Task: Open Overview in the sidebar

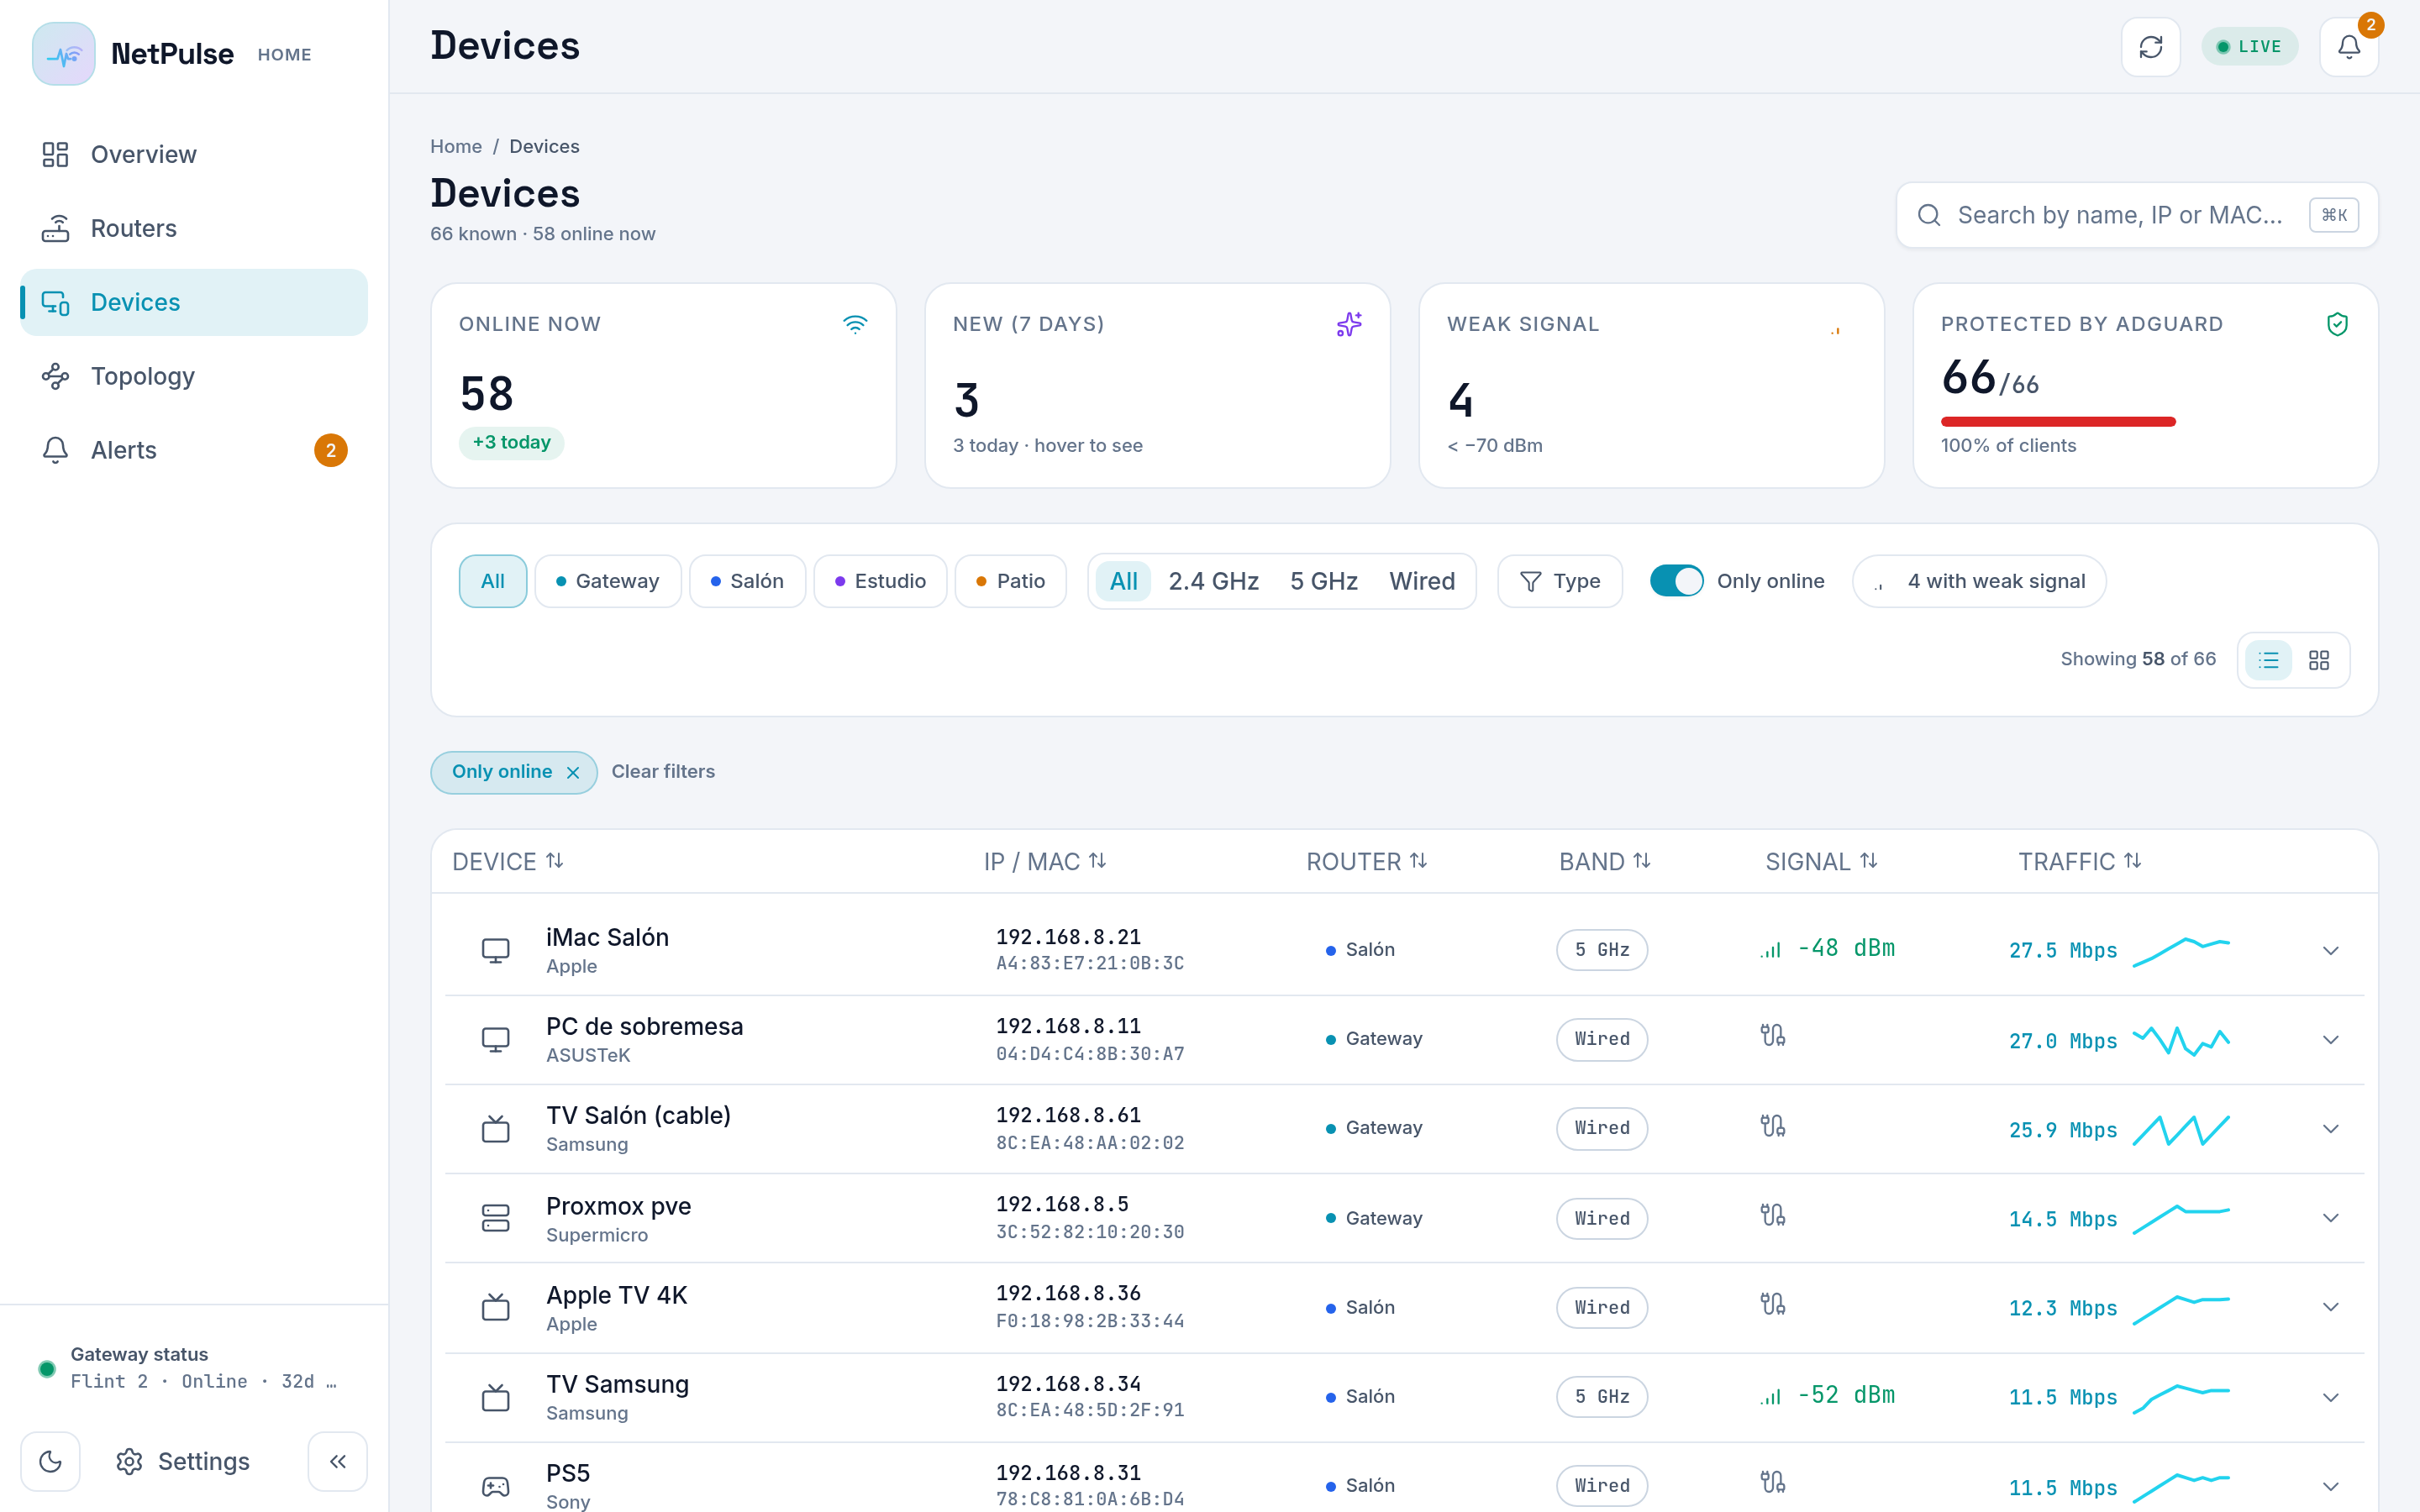Action: coord(194,154)
